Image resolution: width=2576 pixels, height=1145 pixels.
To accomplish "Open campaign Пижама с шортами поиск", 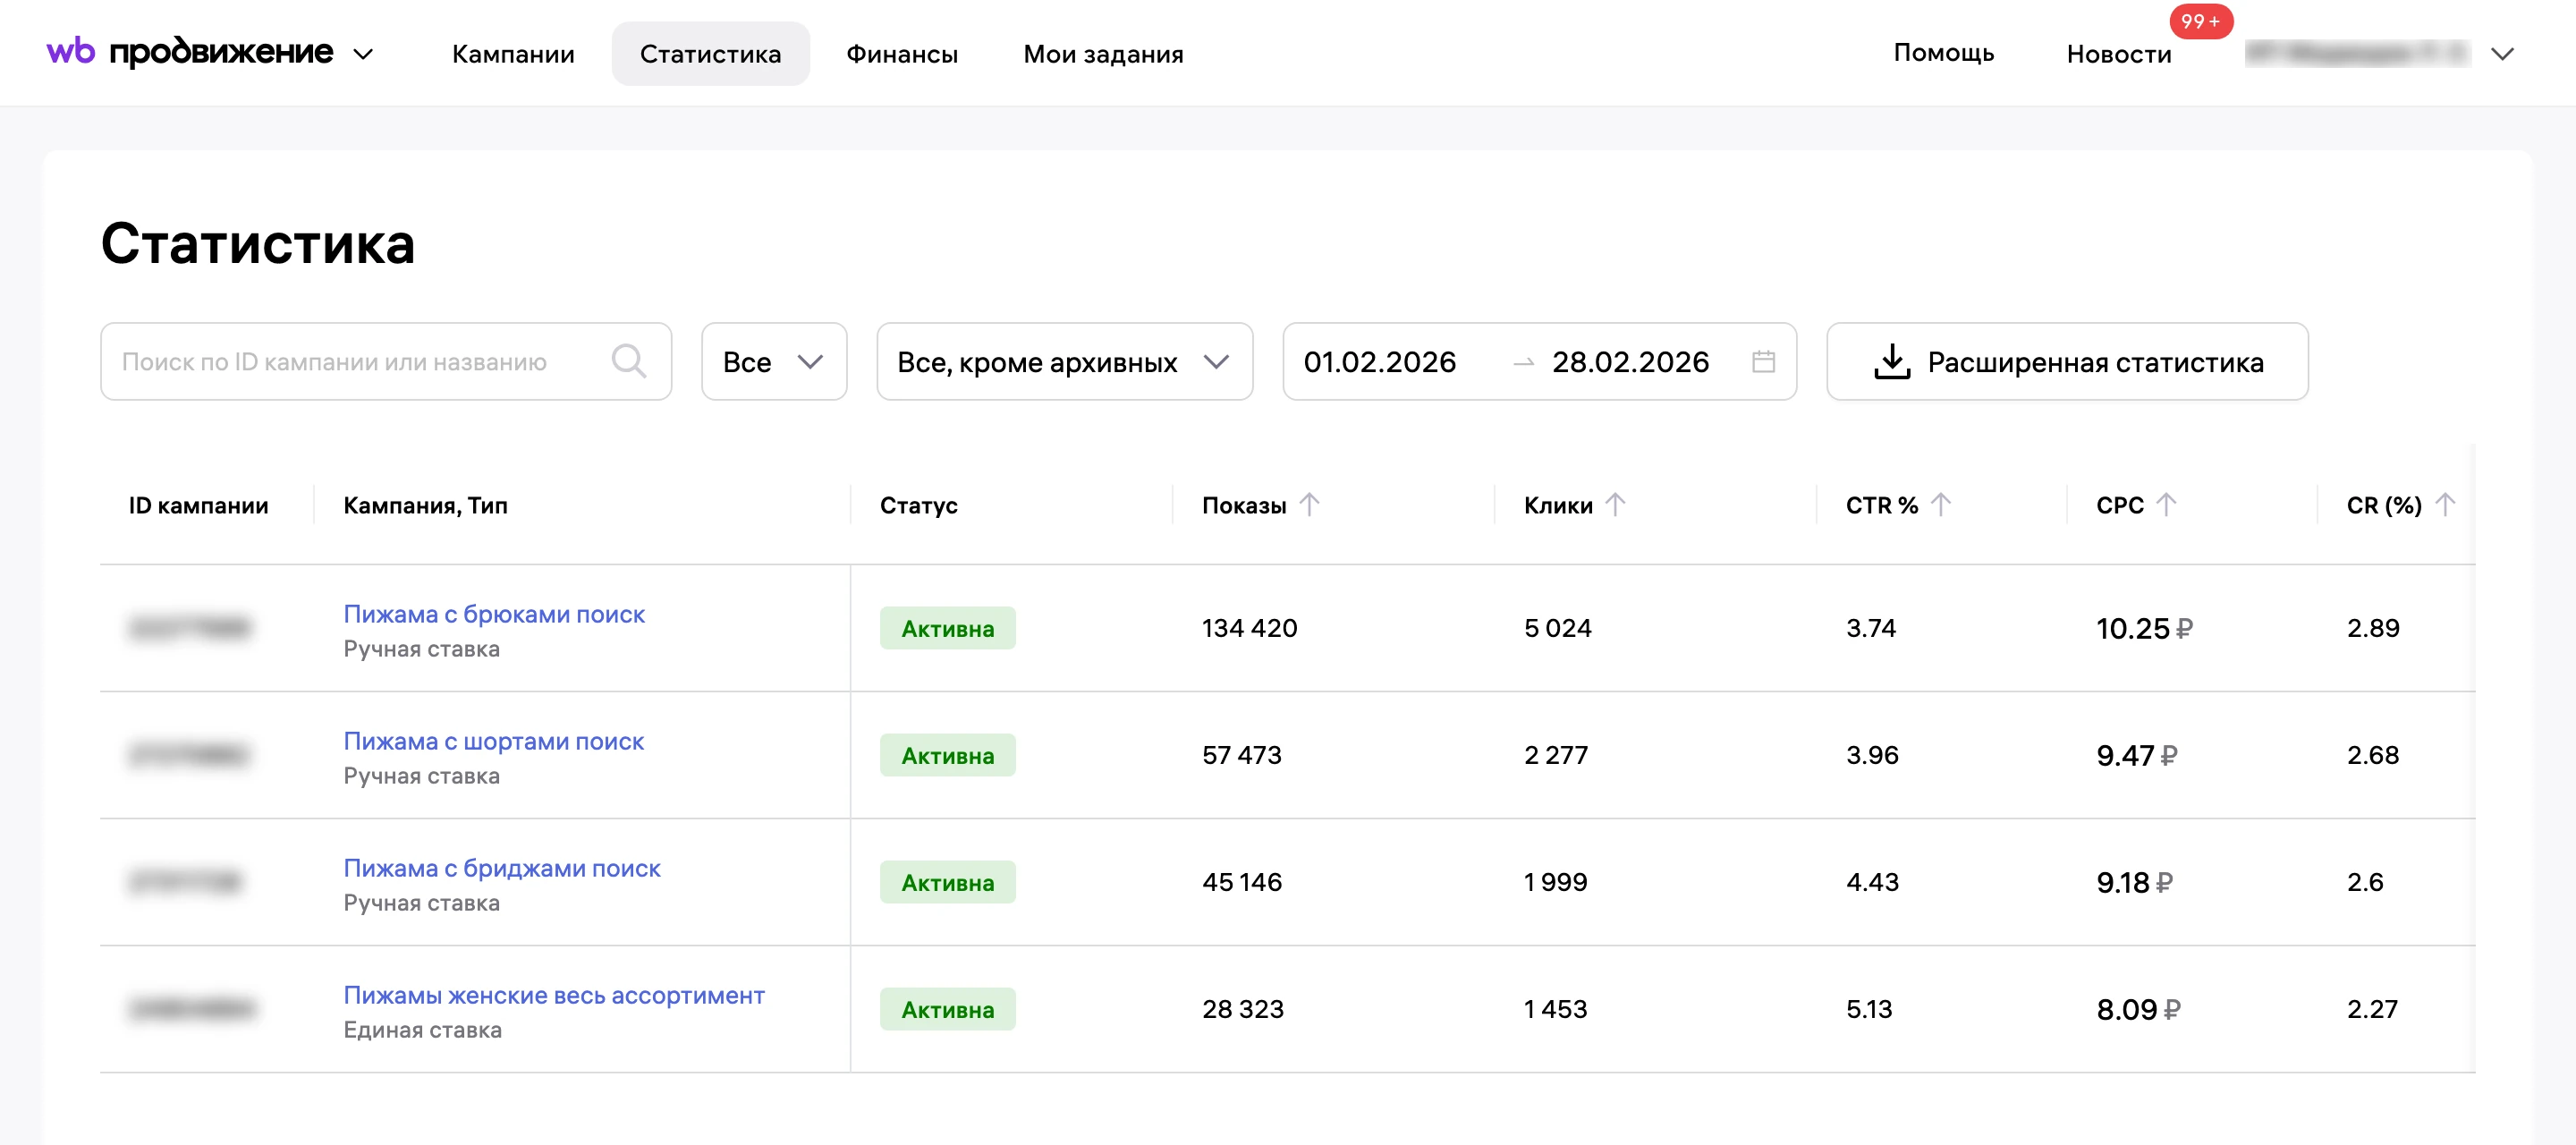I will 493,741.
